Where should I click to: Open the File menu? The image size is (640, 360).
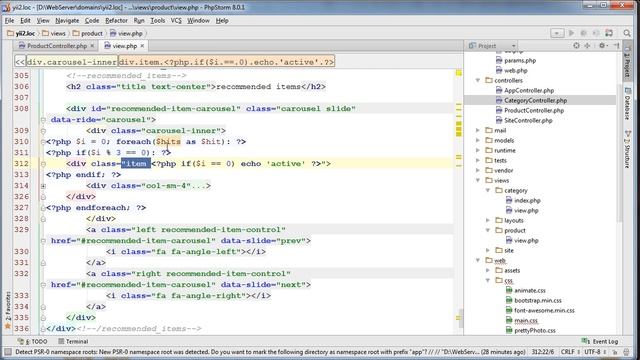(9, 20)
